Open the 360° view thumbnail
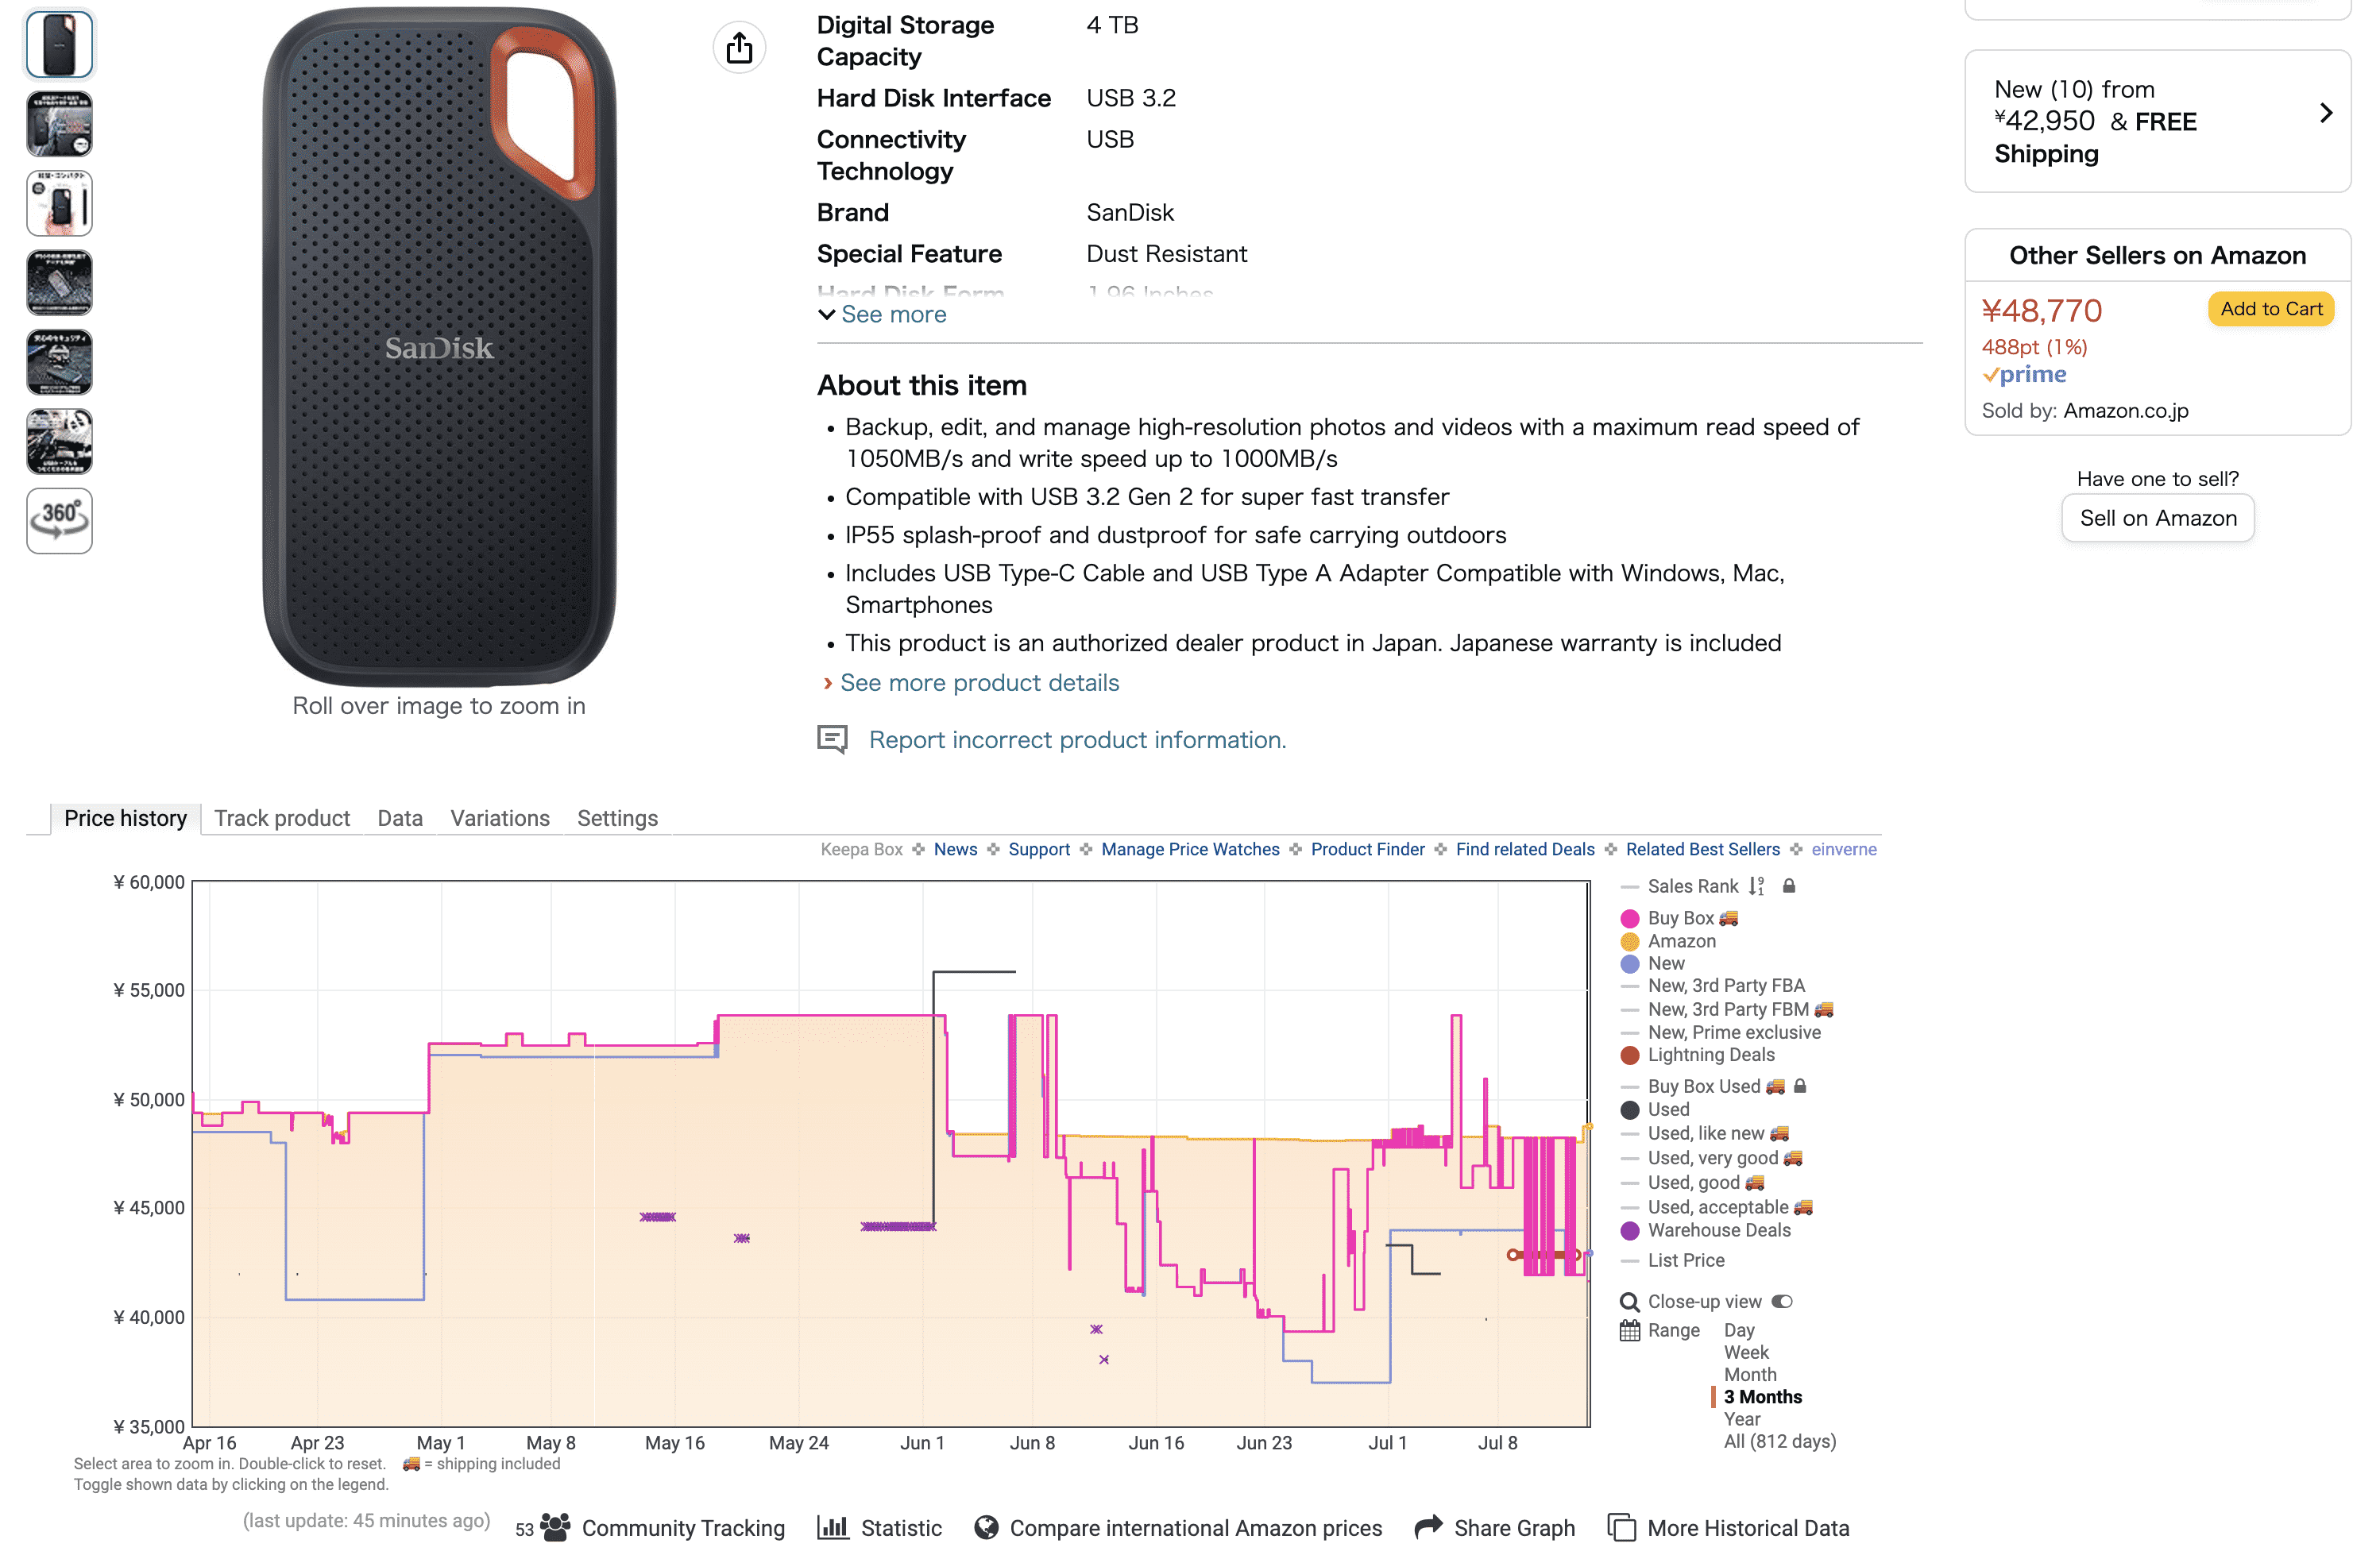Viewport: 2380px width, 1555px height. pos(59,520)
